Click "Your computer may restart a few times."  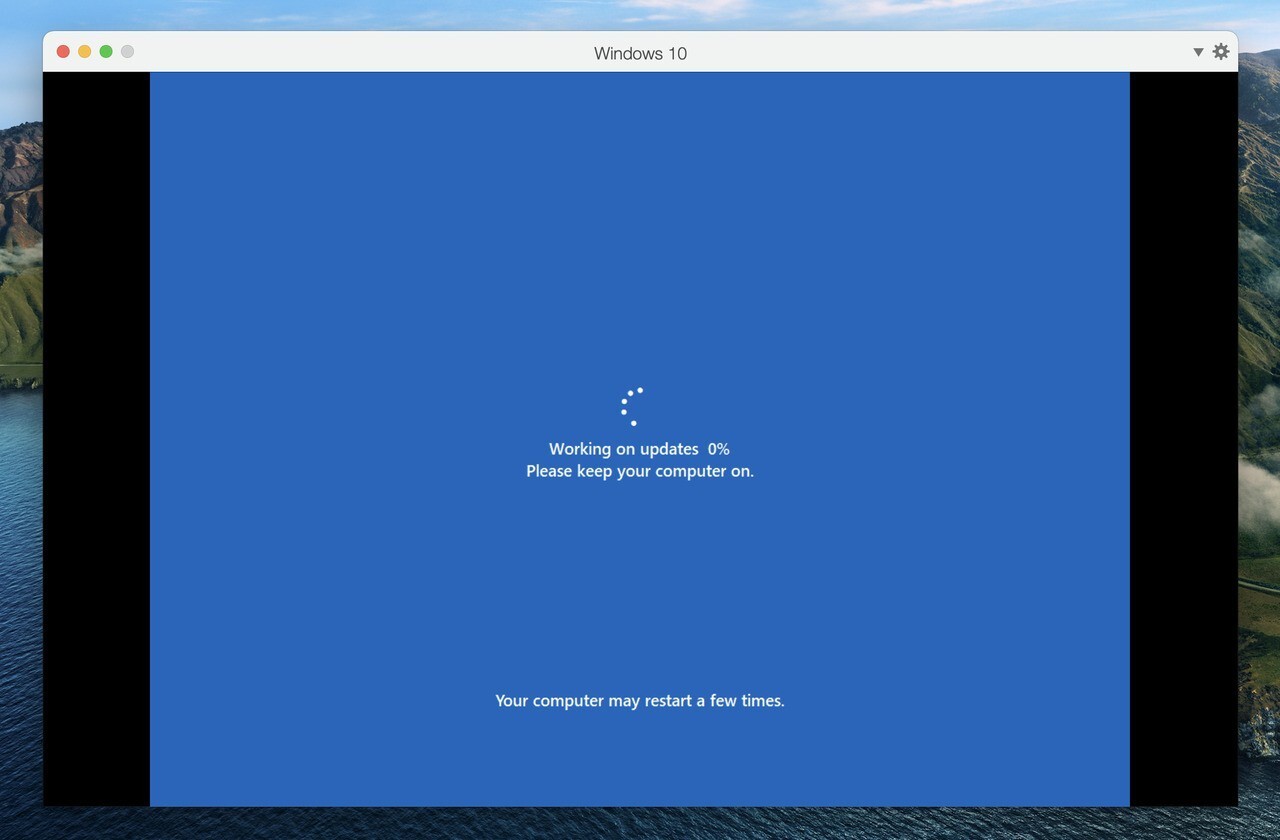click(x=640, y=701)
